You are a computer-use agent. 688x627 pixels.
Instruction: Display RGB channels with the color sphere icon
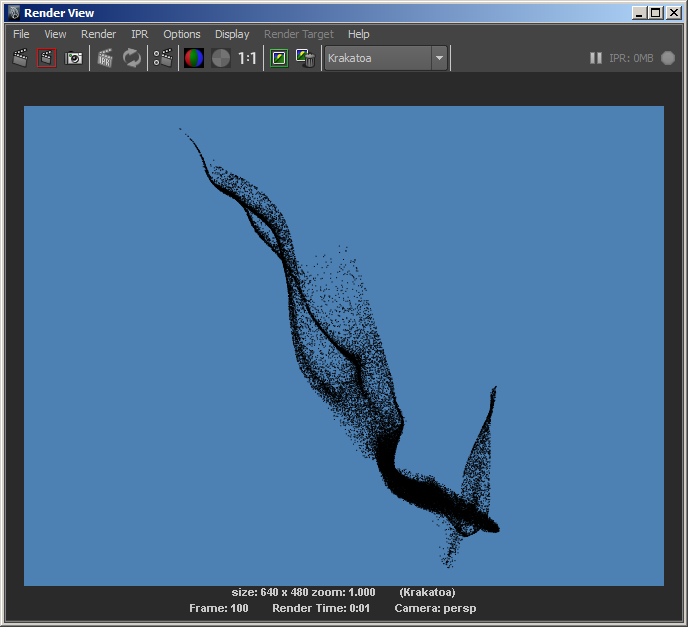[194, 58]
